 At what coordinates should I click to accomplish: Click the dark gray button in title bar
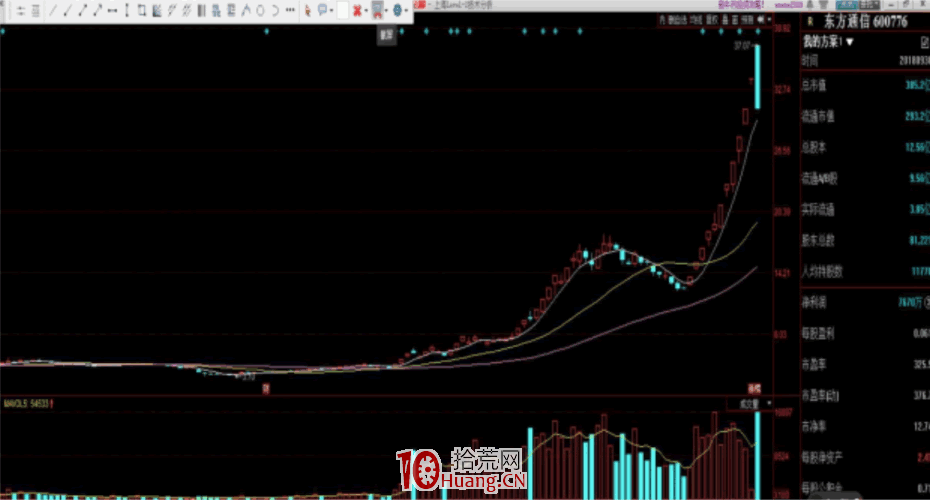pos(870,5)
